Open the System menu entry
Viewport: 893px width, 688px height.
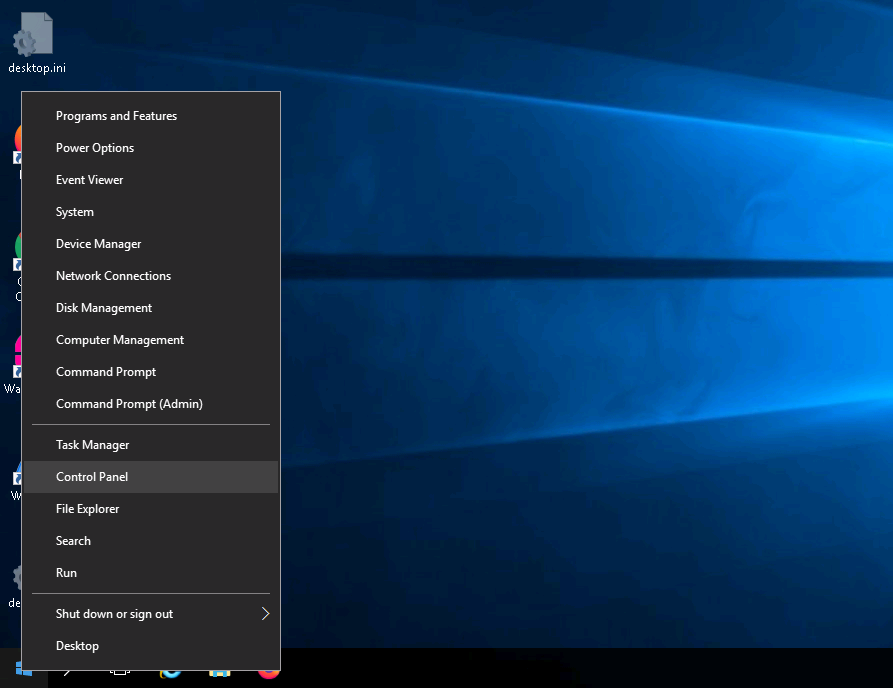(x=151, y=211)
